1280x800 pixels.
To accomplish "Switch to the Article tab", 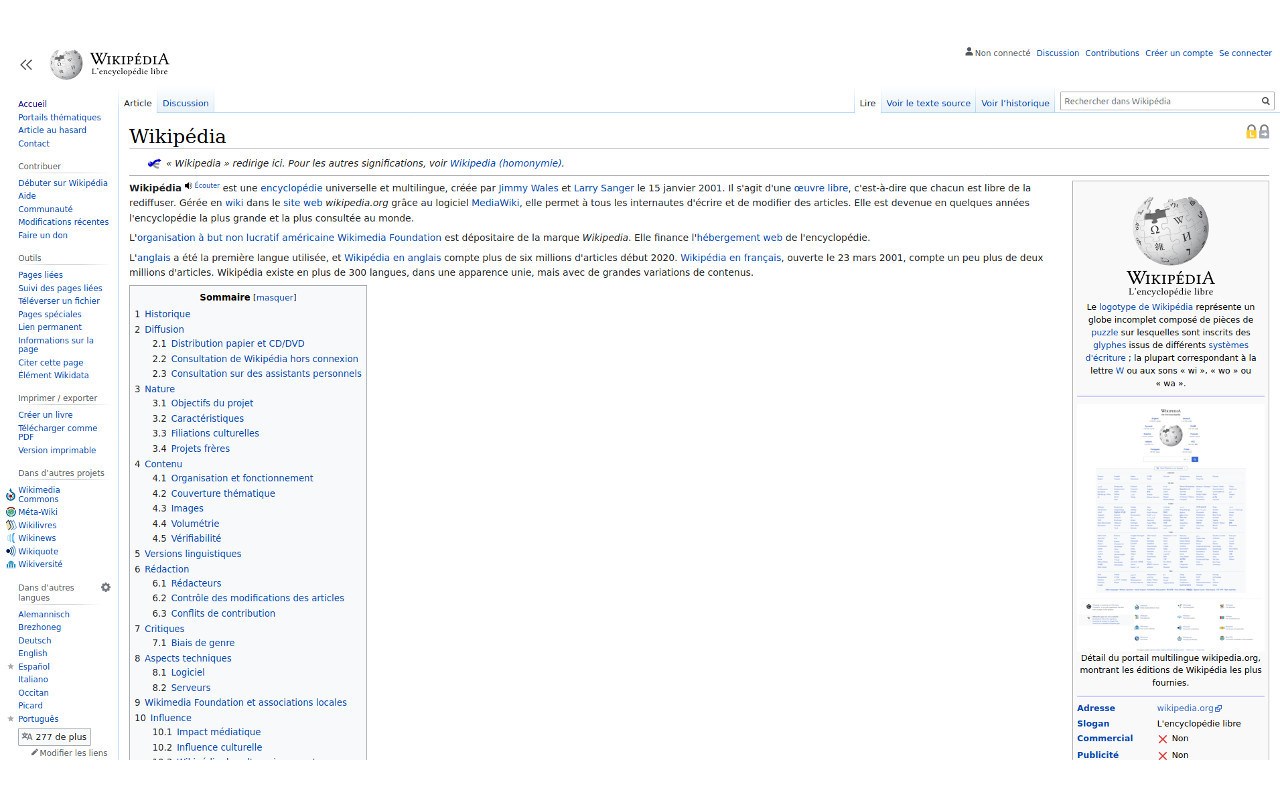I will pyautogui.click(x=138, y=103).
